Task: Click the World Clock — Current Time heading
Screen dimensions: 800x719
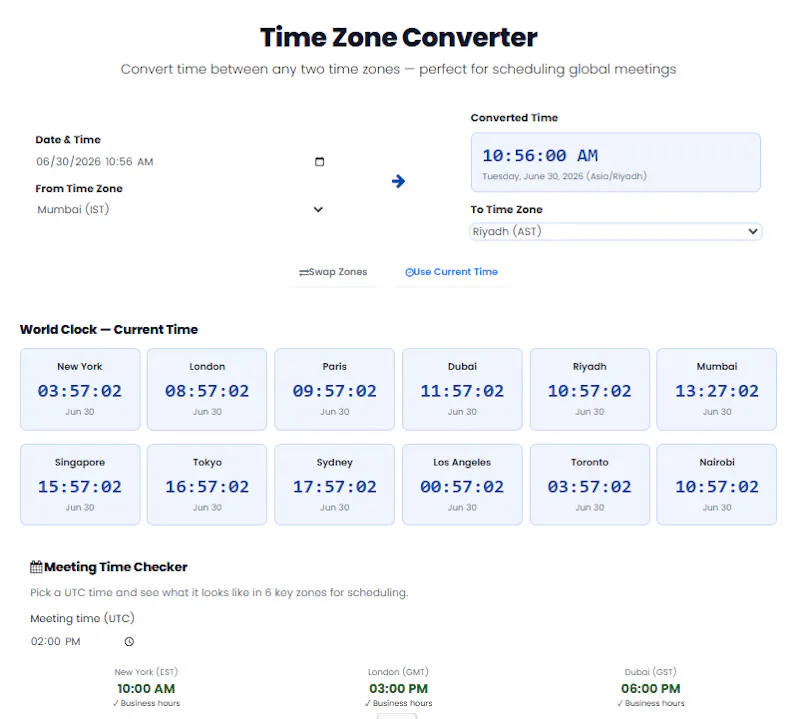Action: 109,330
